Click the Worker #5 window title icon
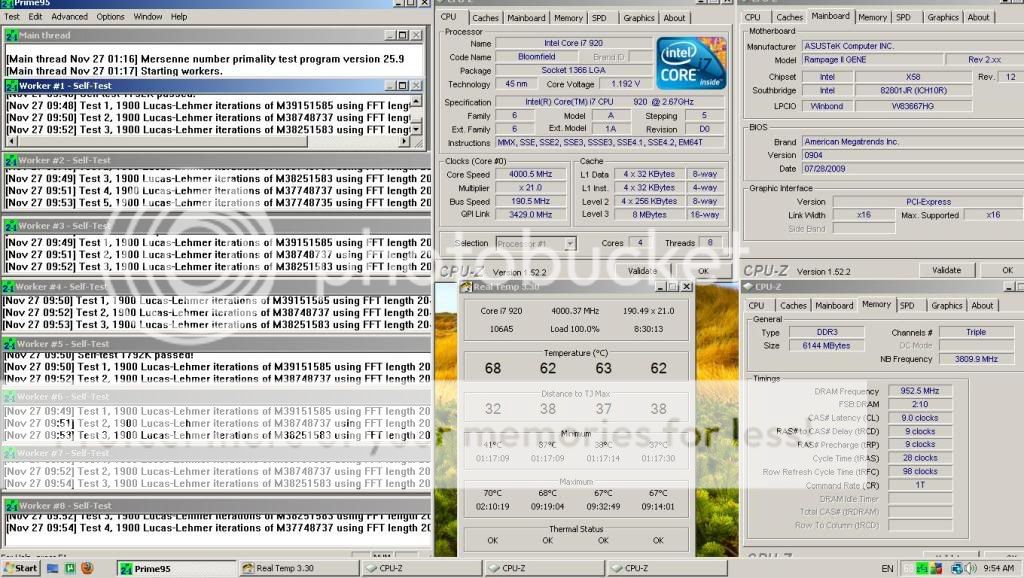 tap(9, 344)
